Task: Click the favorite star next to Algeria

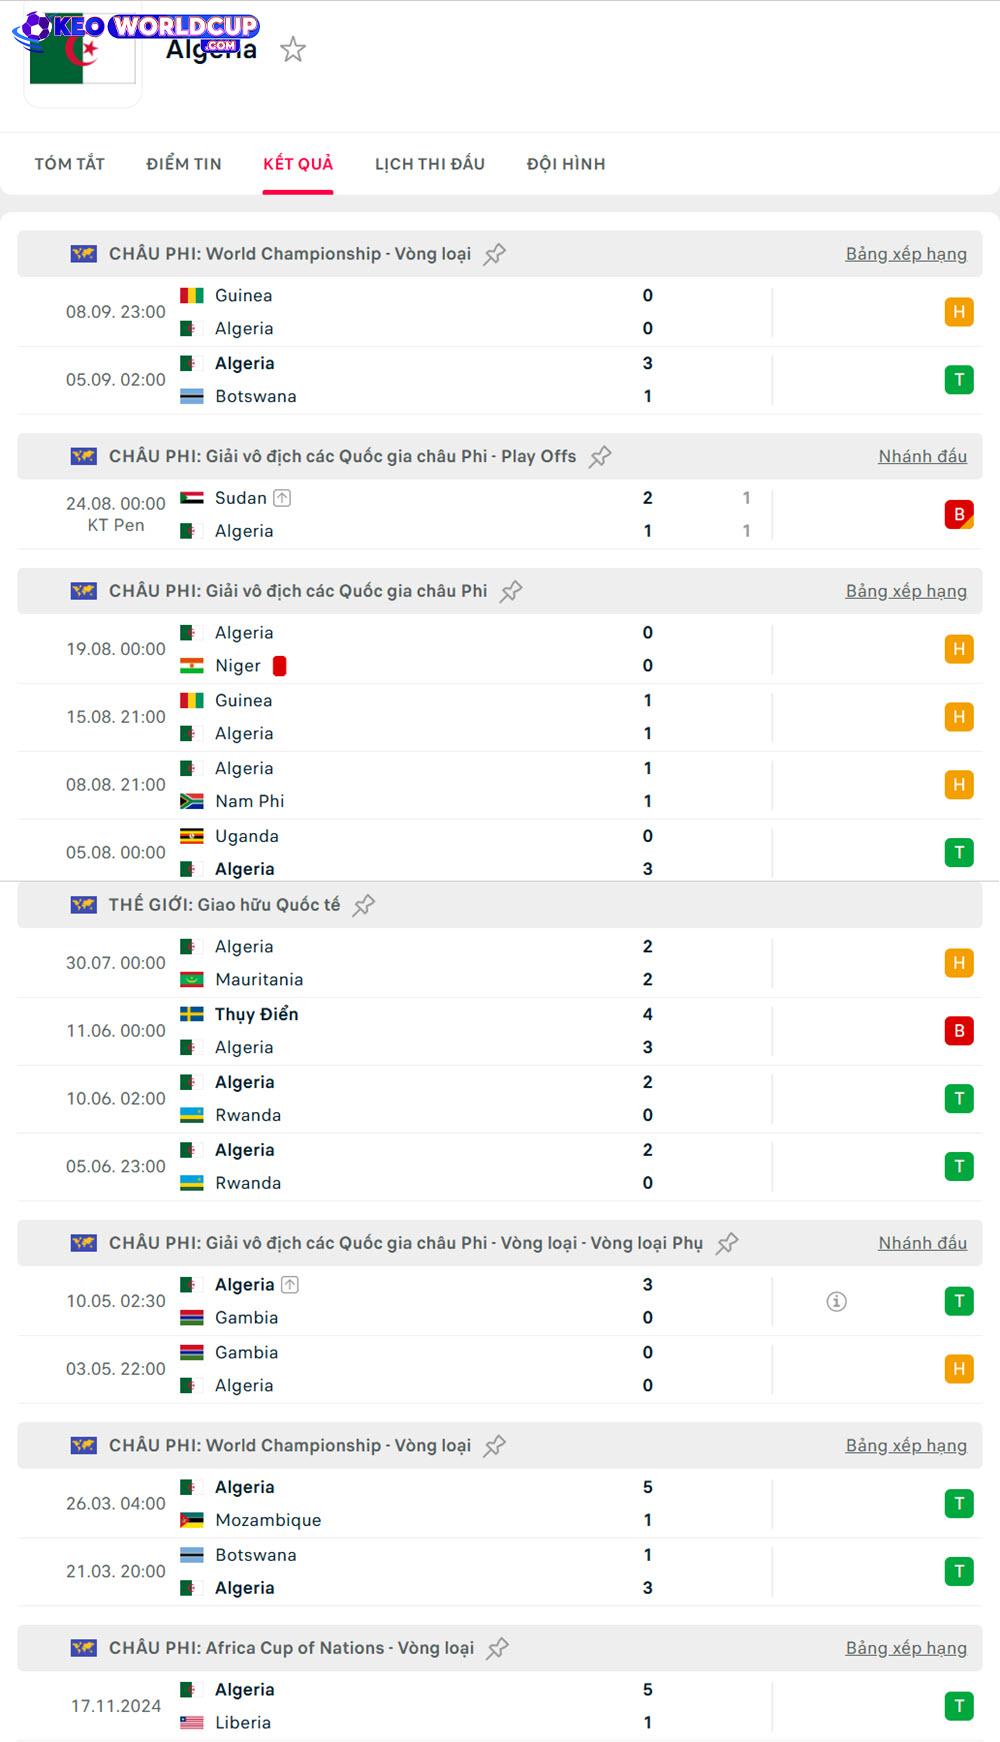Action: point(293,49)
